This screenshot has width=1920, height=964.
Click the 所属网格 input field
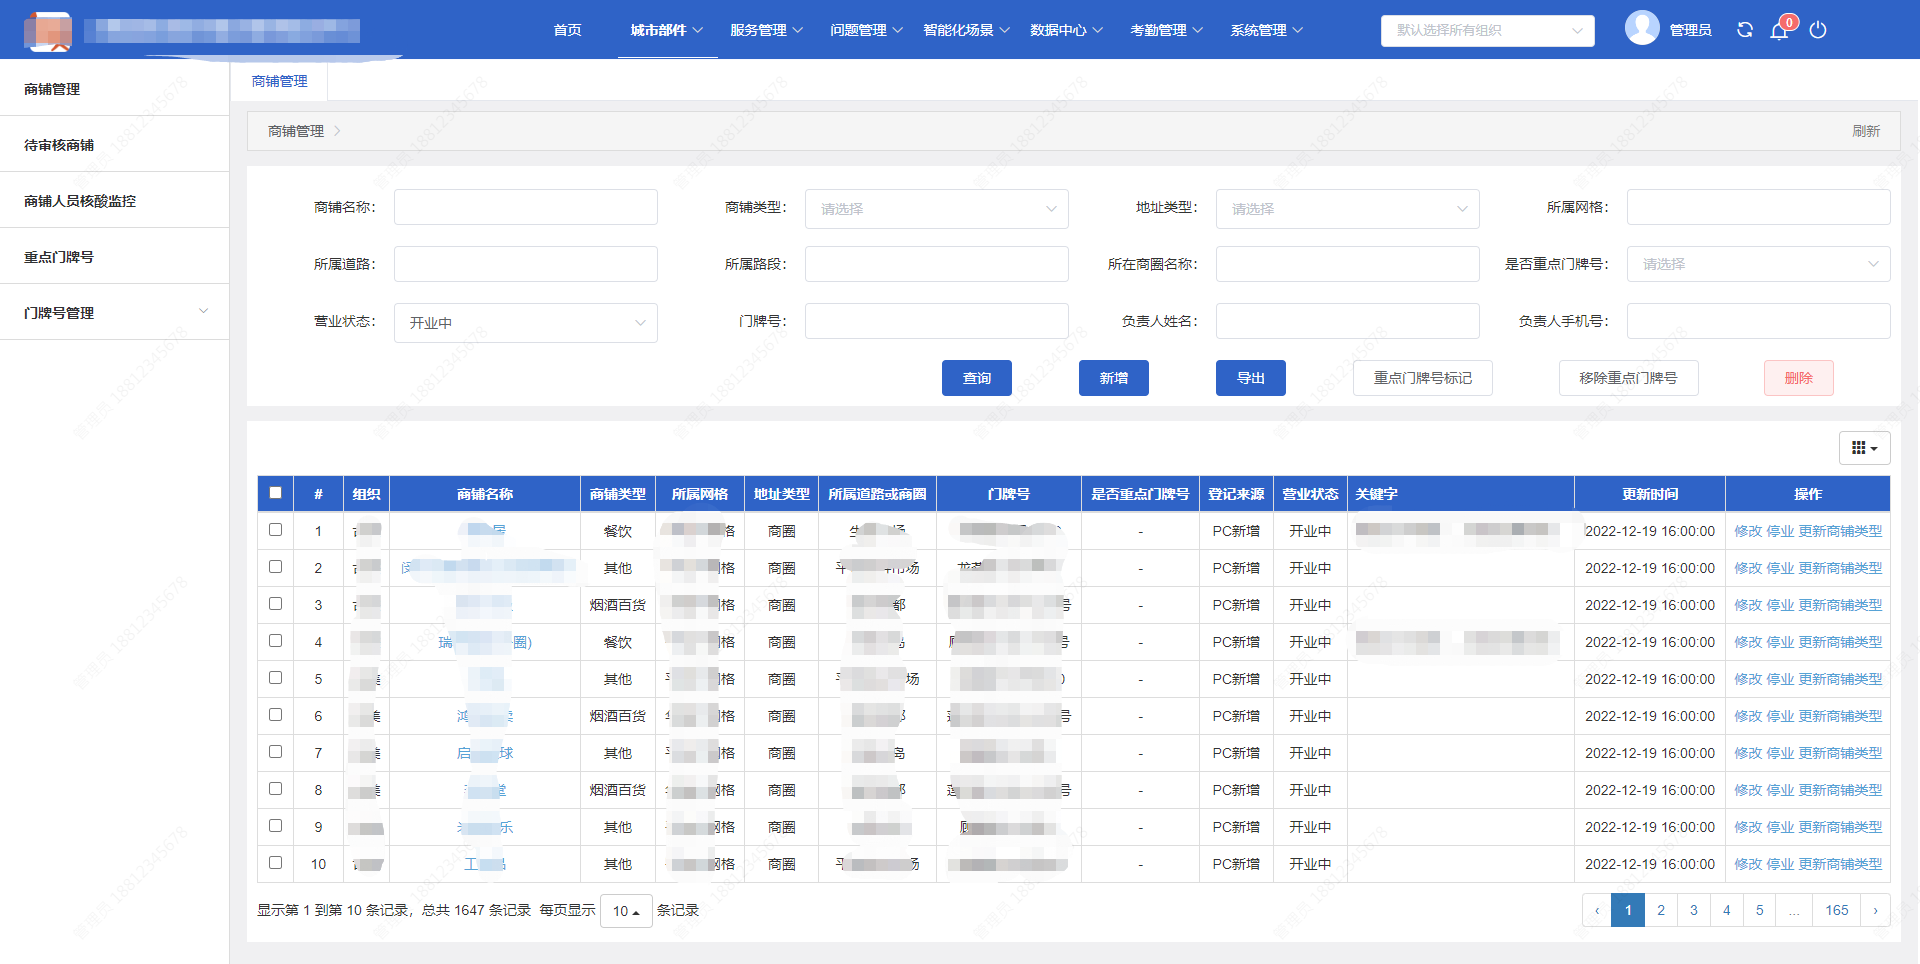tap(1759, 207)
